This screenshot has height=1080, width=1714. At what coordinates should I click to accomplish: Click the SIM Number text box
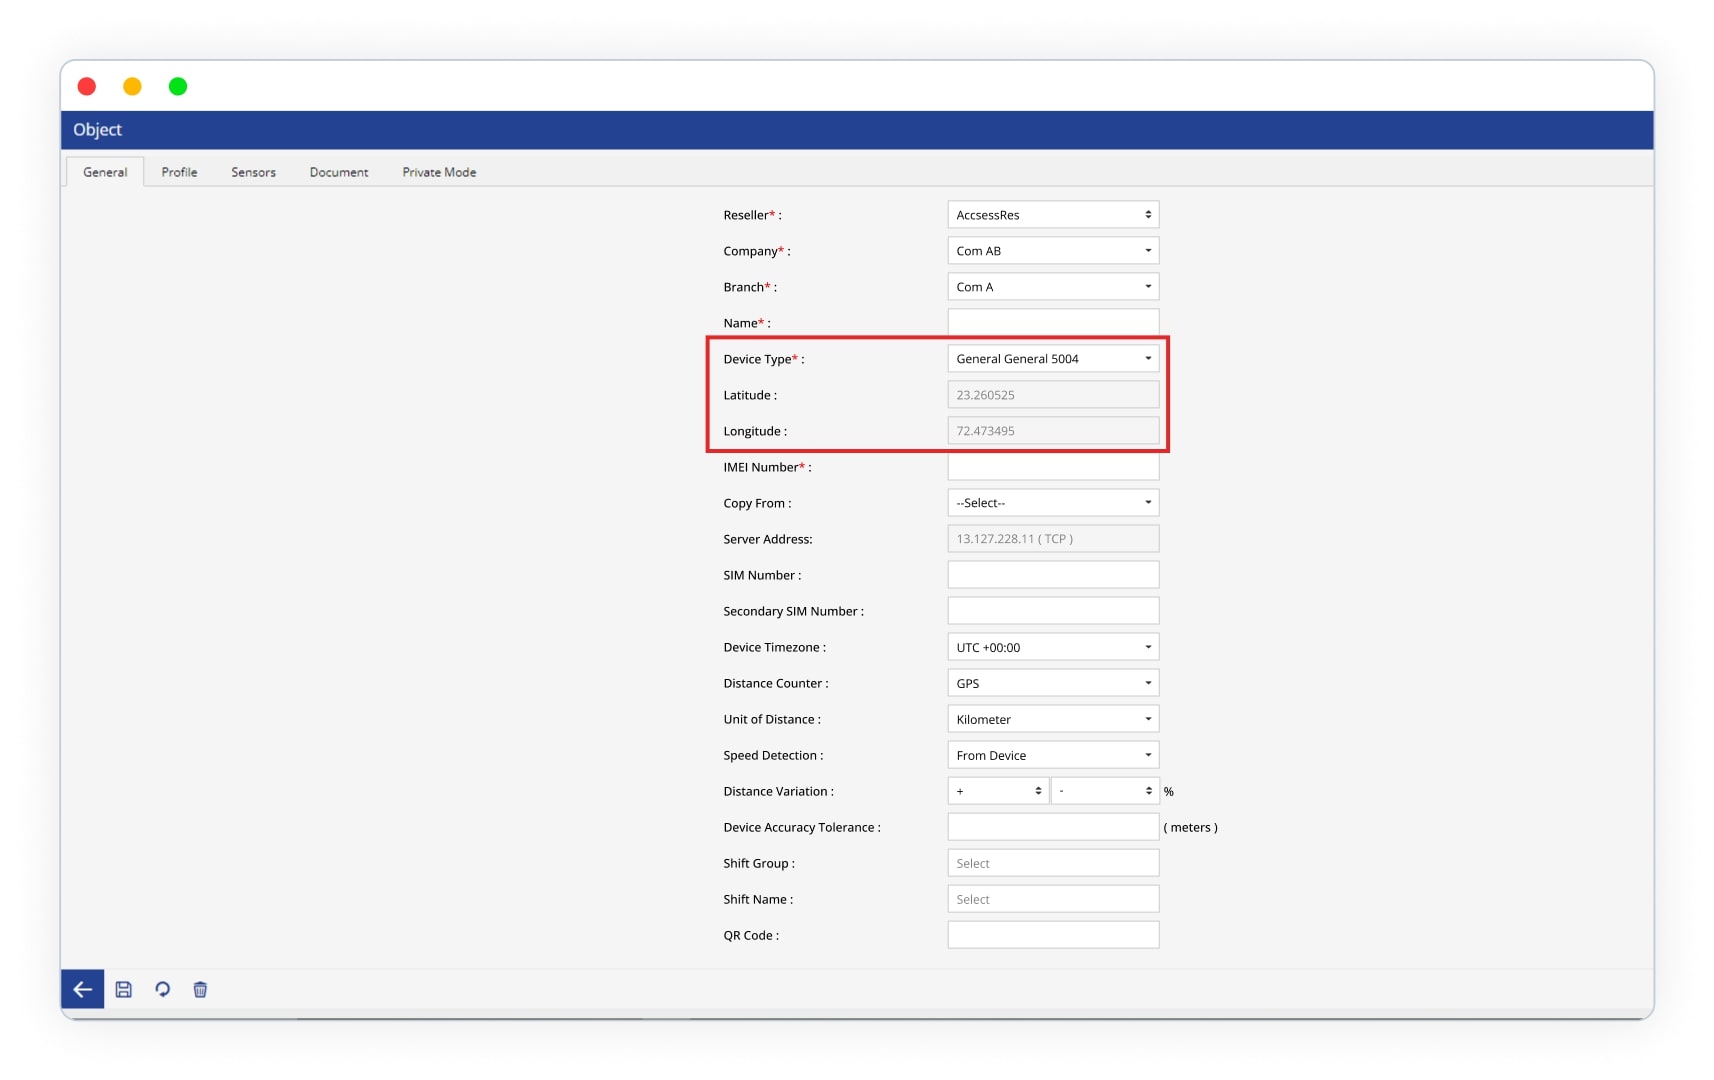pyautogui.click(x=1052, y=575)
